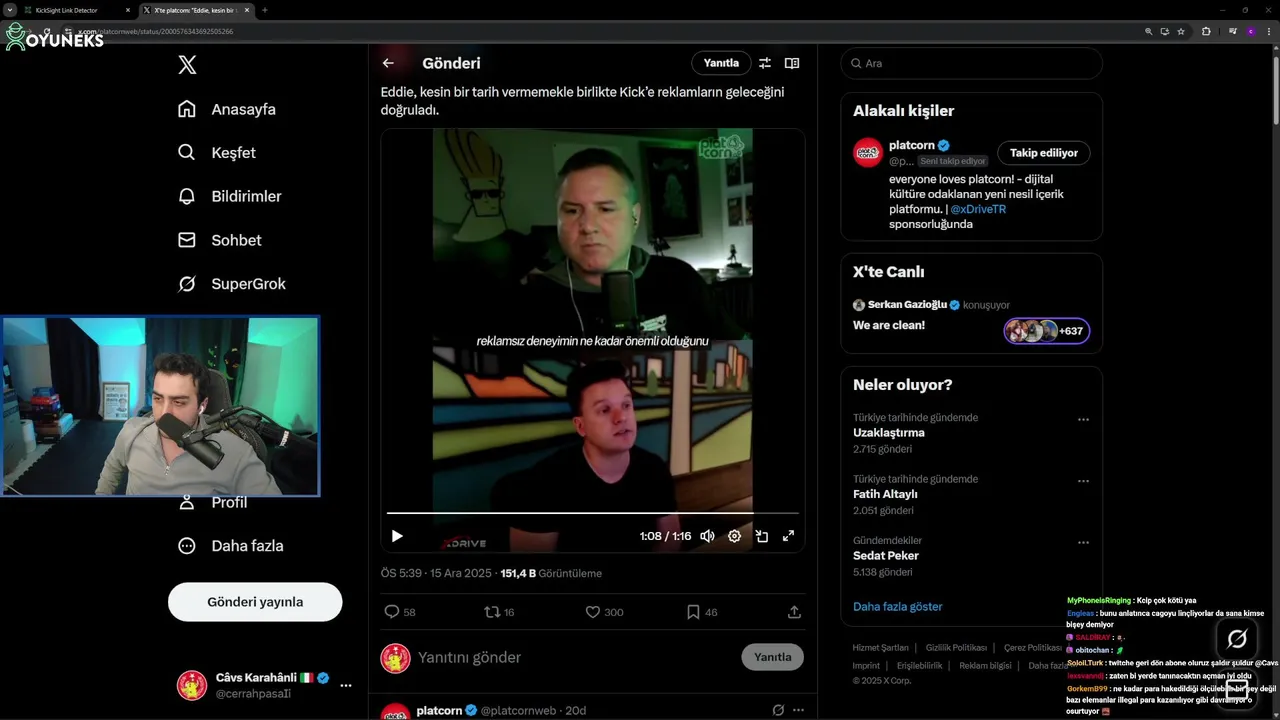This screenshot has height=720, width=1280.
Task: Open the reader view book icon
Action: [792, 63]
